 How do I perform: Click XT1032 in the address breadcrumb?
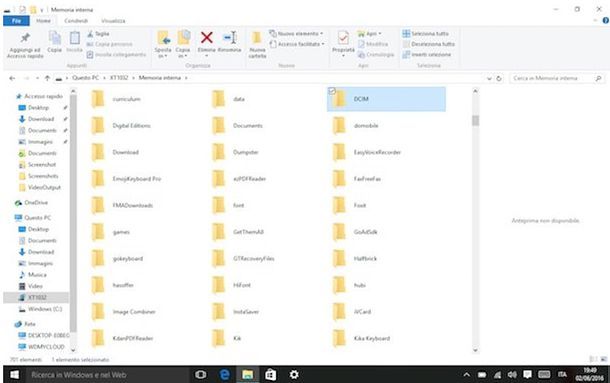click(119, 78)
